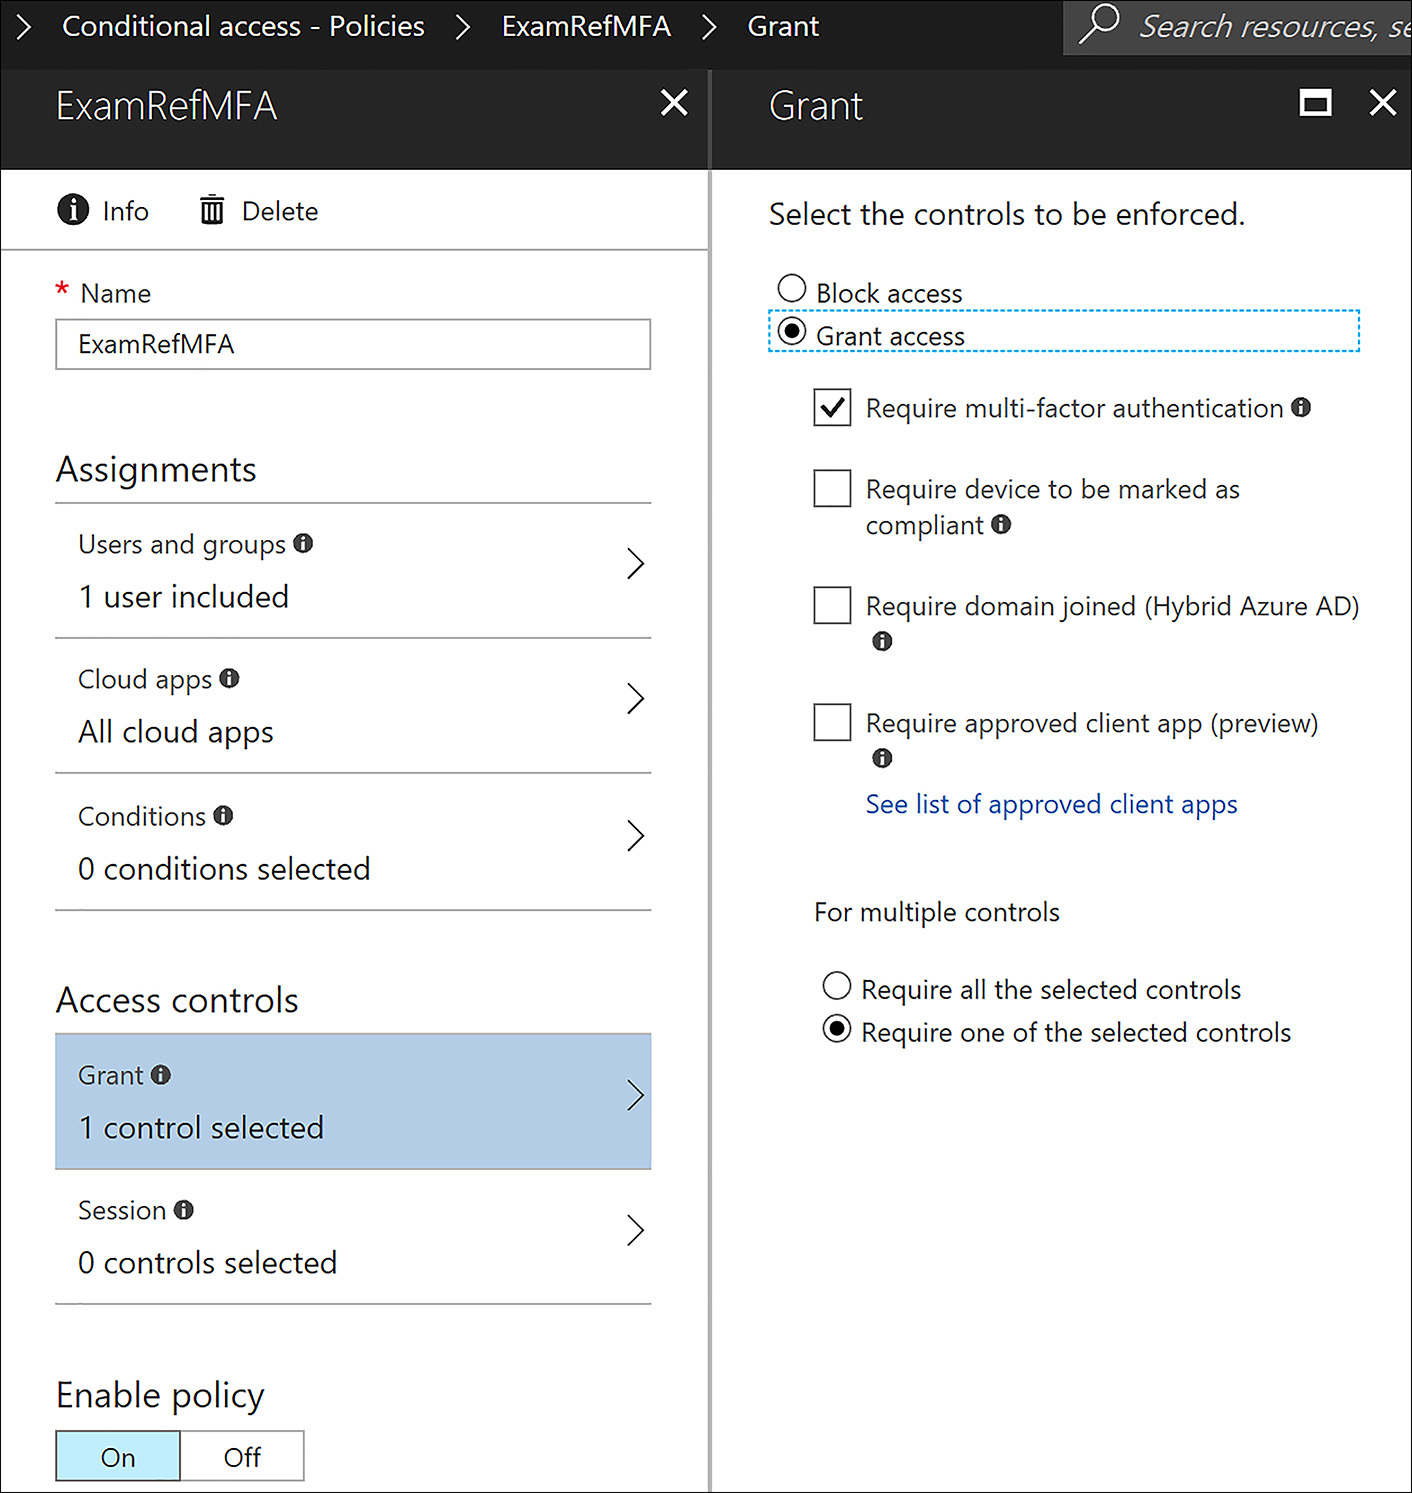Uncheck Require multi-factor authentication
The image size is (1412, 1493).
click(832, 407)
